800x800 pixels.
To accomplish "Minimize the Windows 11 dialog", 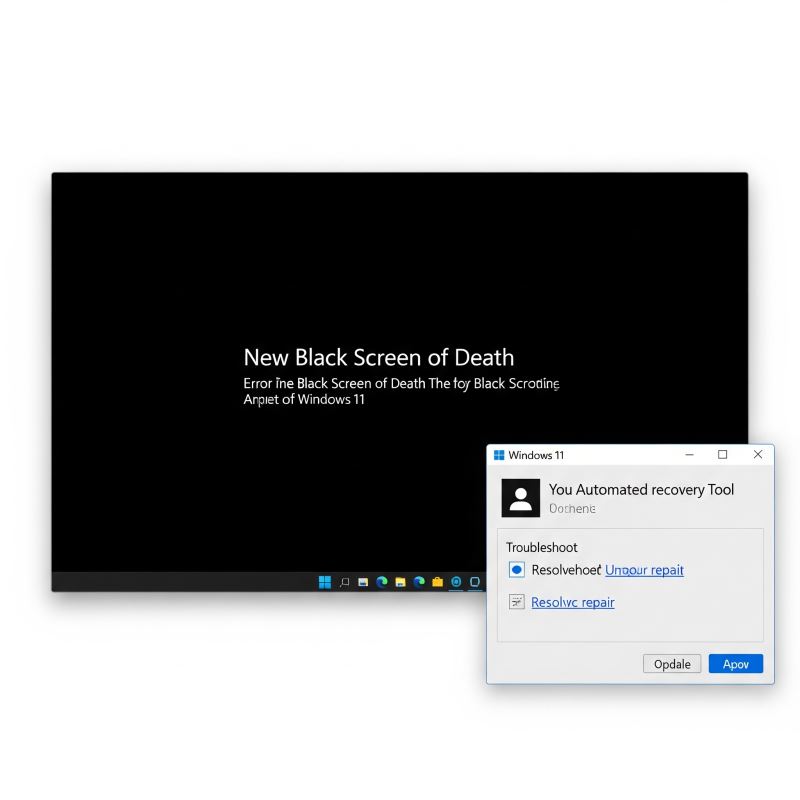I will 690,455.
